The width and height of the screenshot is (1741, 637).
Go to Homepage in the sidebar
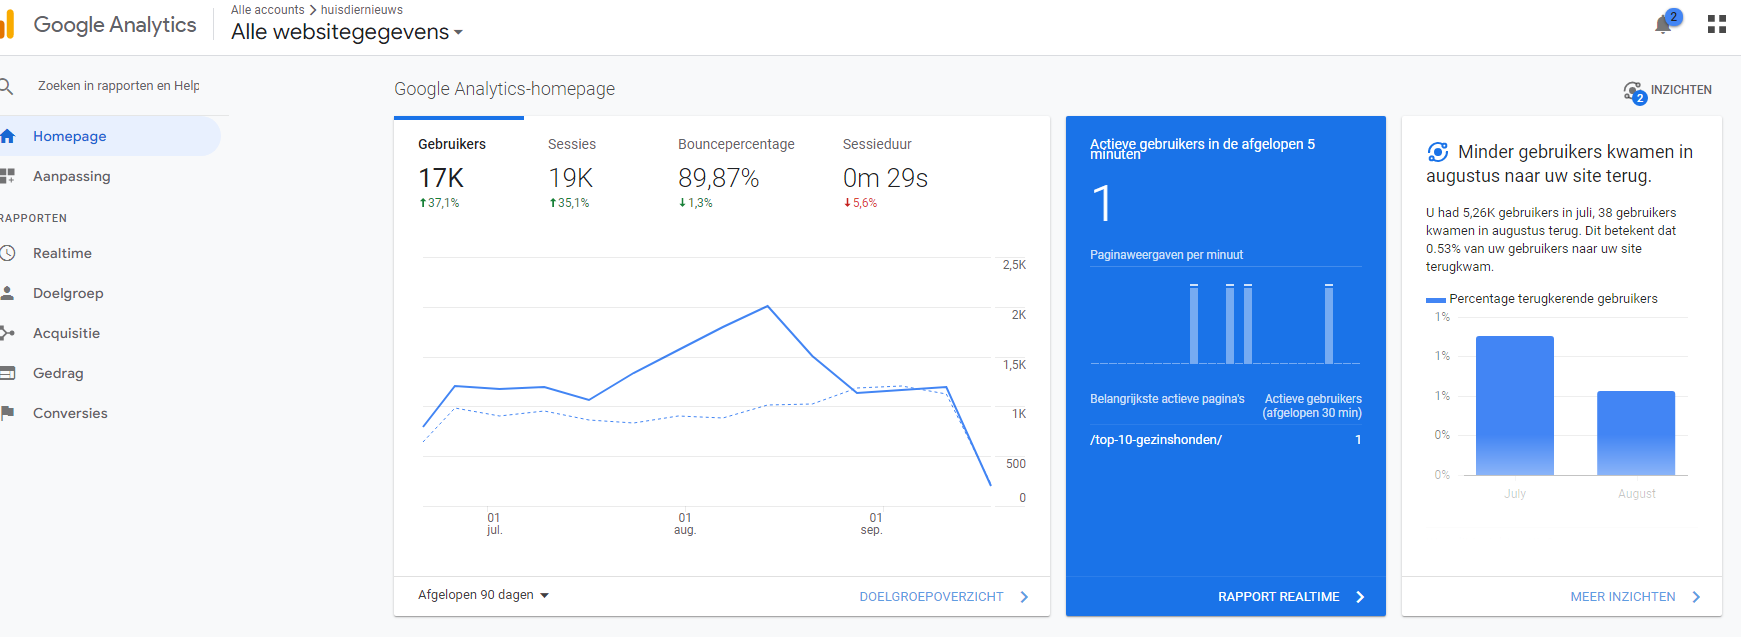coord(108,136)
